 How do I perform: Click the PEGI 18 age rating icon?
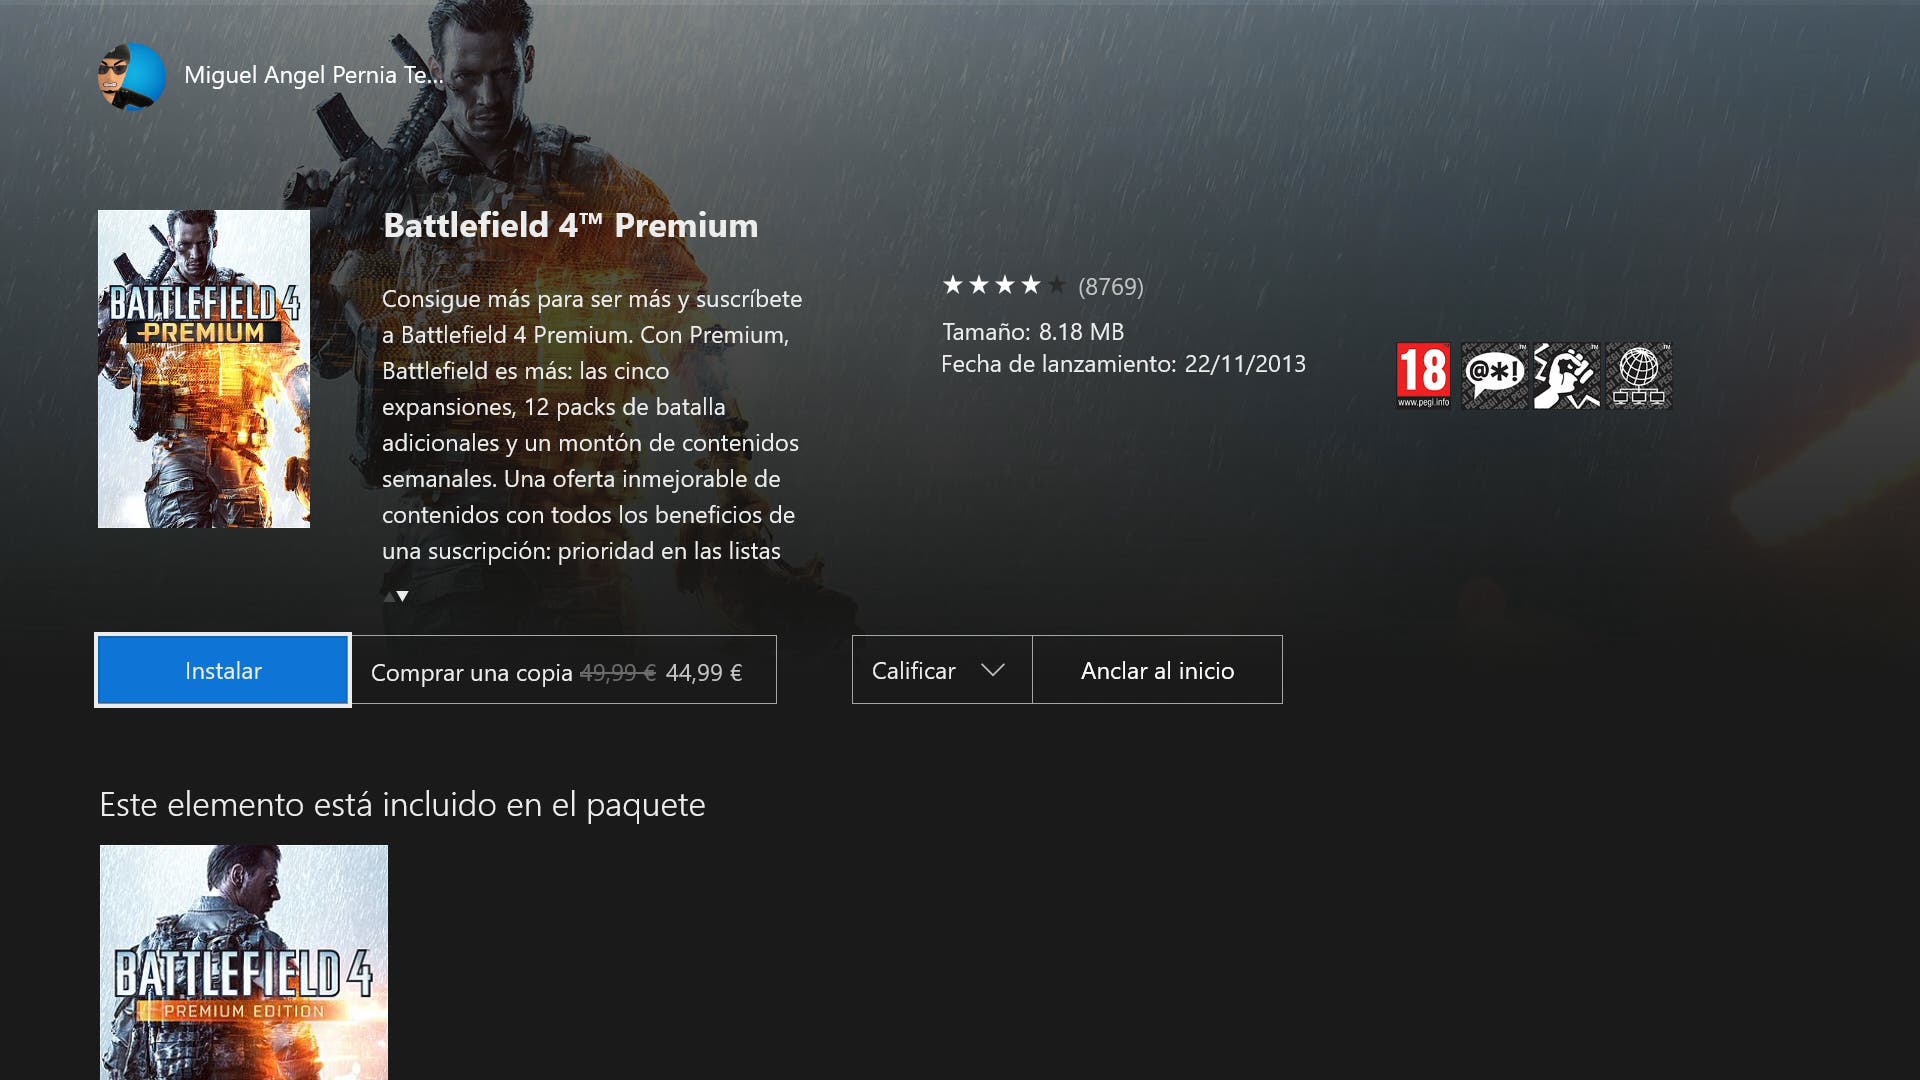pos(1423,376)
